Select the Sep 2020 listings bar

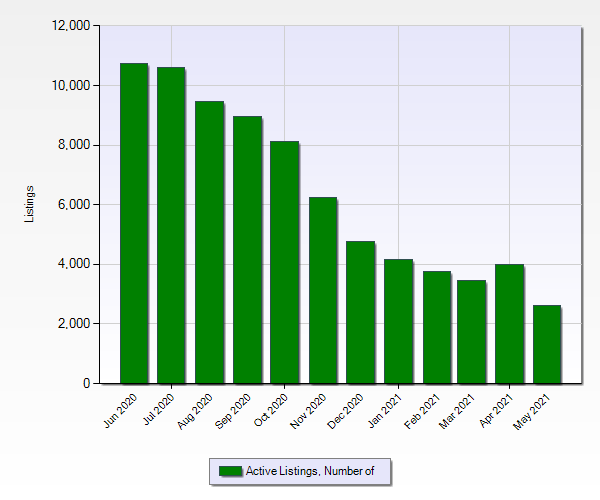click(x=247, y=250)
